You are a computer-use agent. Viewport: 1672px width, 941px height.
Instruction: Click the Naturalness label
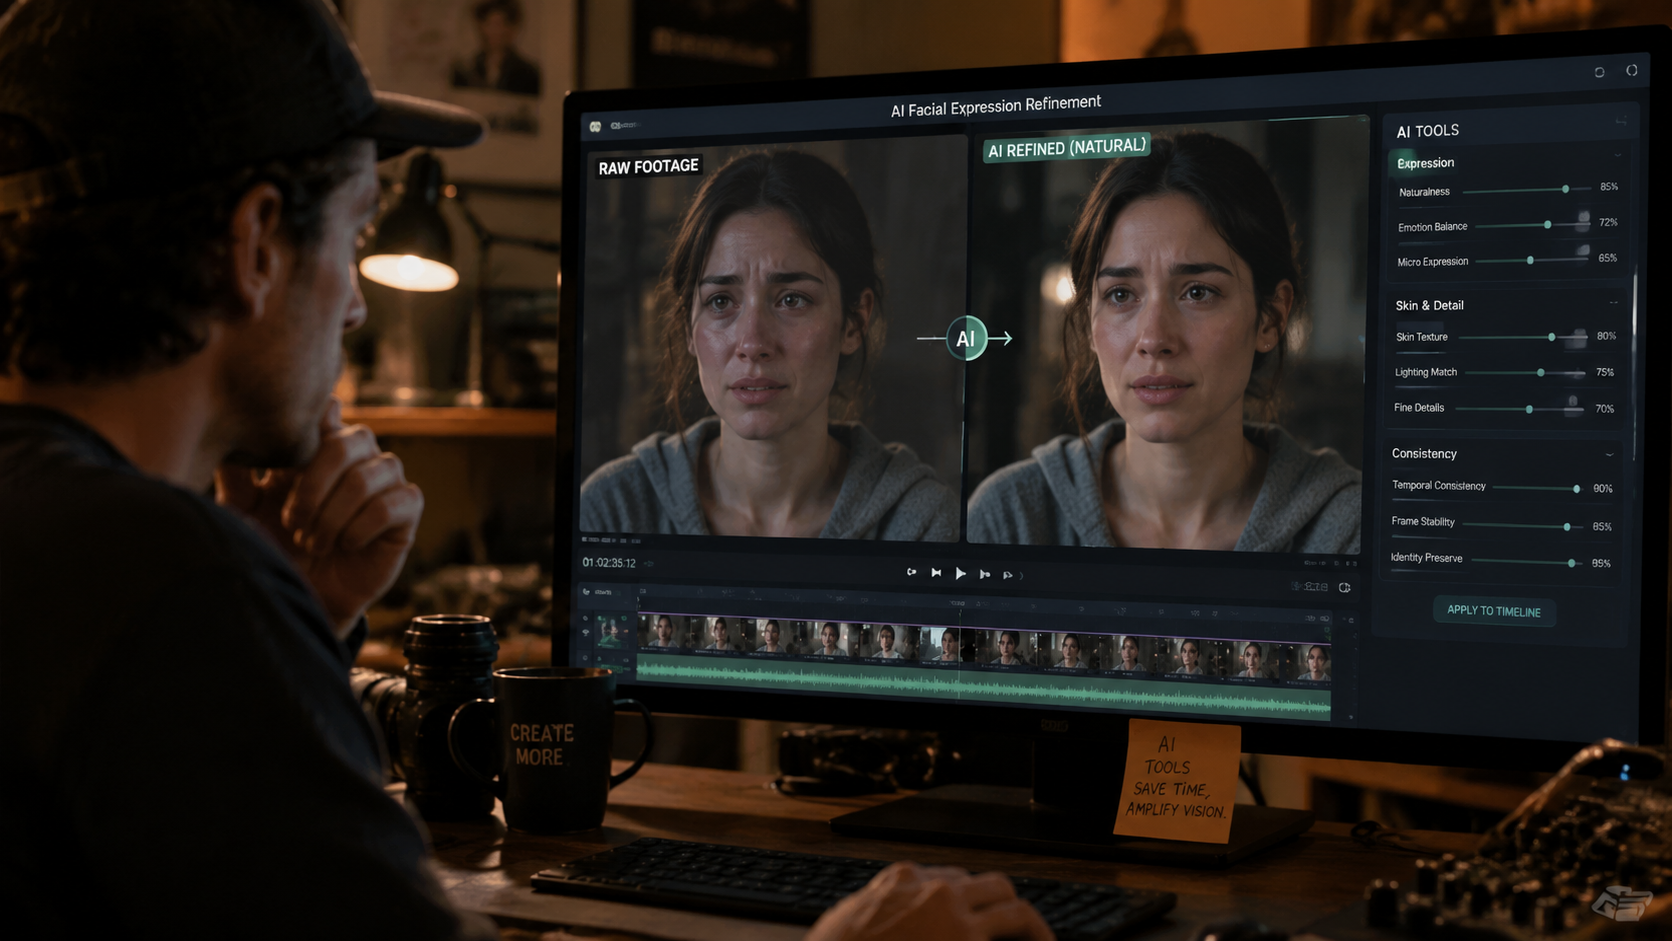pyautogui.click(x=1424, y=192)
